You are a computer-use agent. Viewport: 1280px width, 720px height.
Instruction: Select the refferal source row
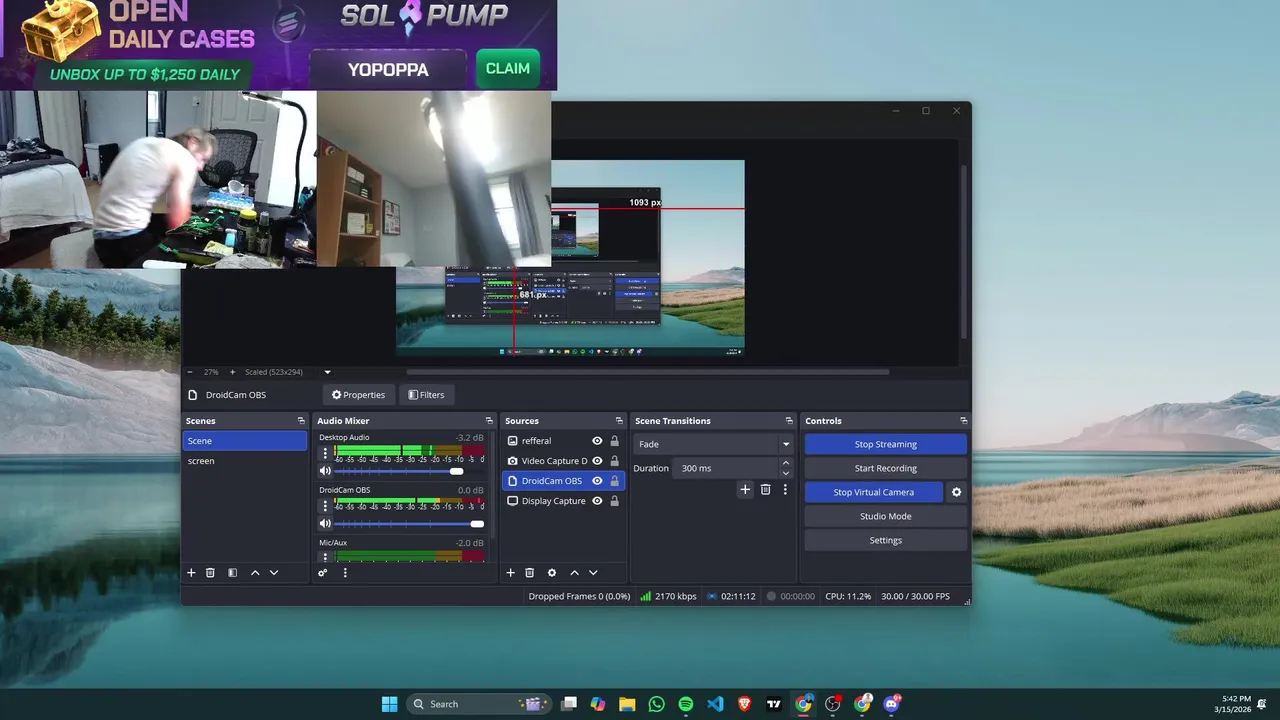(563, 441)
